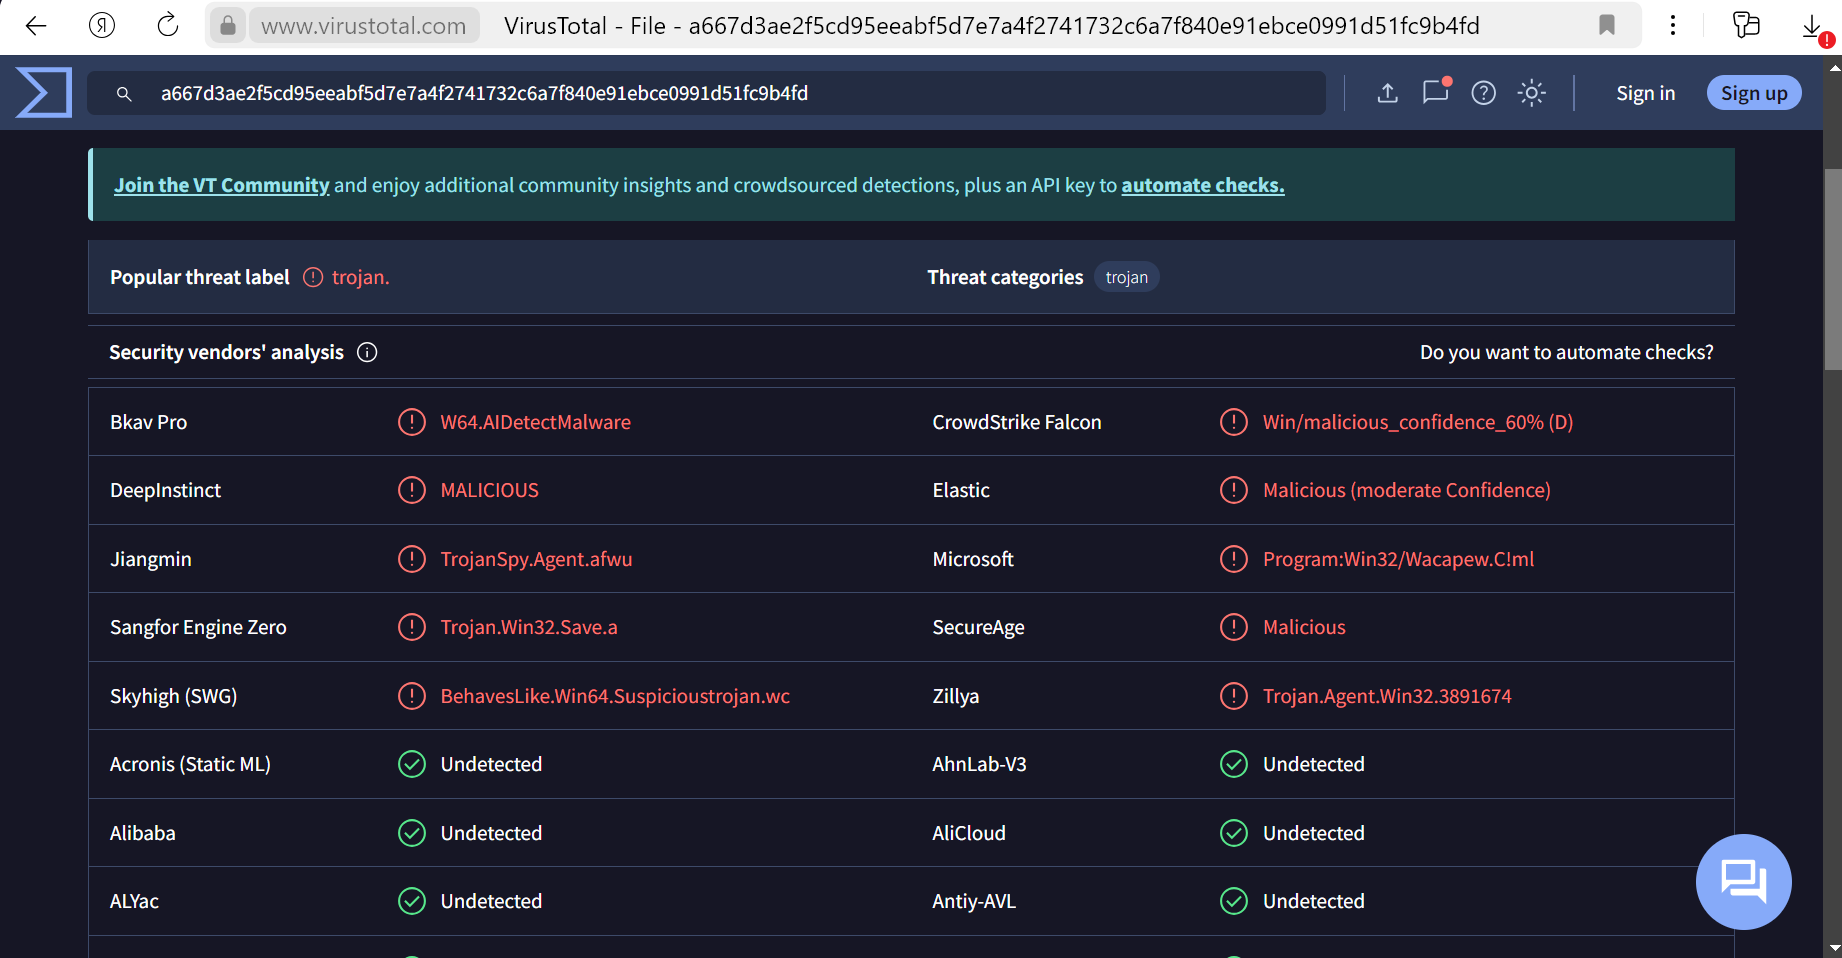Open the browser three-dot menu
Image resolution: width=1842 pixels, height=958 pixels.
[x=1673, y=25]
